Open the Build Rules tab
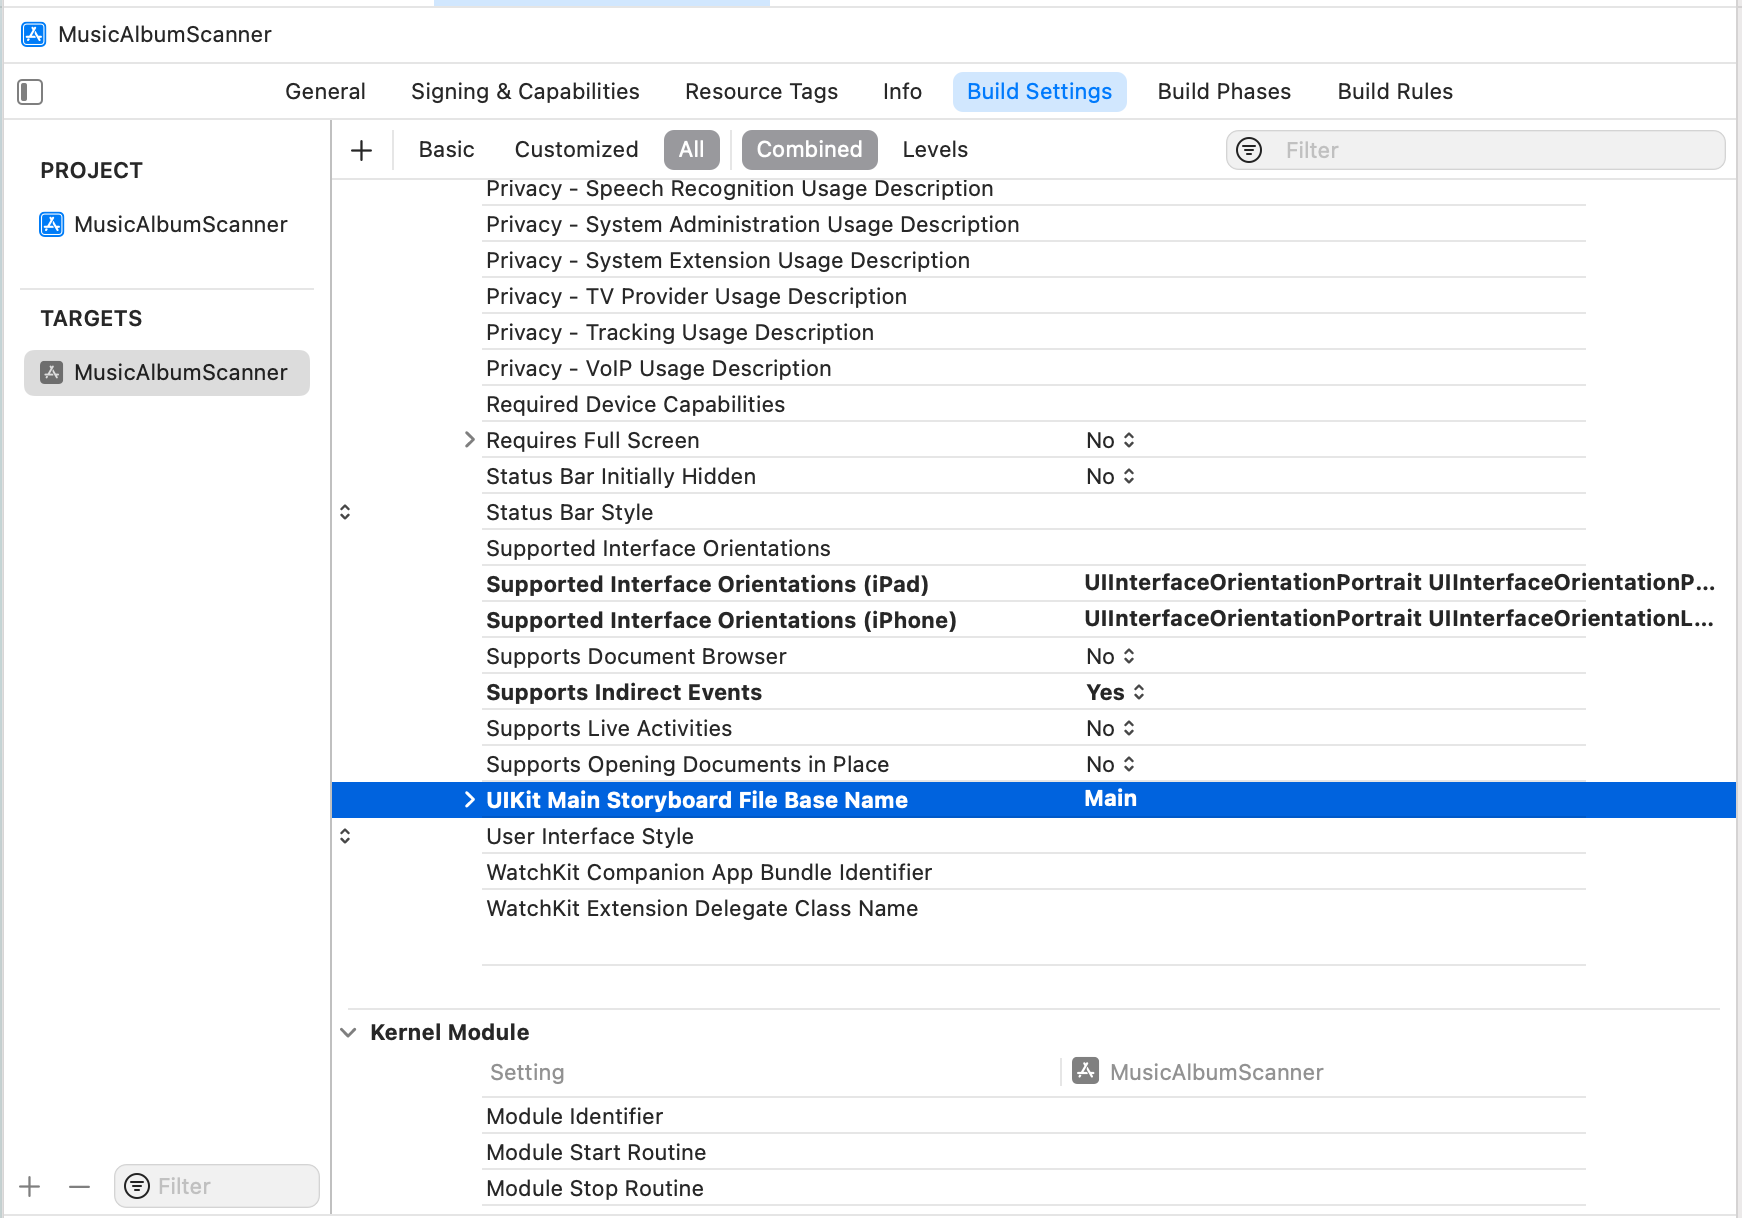This screenshot has width=1742, height=1218. click(x=1395, y=92)
